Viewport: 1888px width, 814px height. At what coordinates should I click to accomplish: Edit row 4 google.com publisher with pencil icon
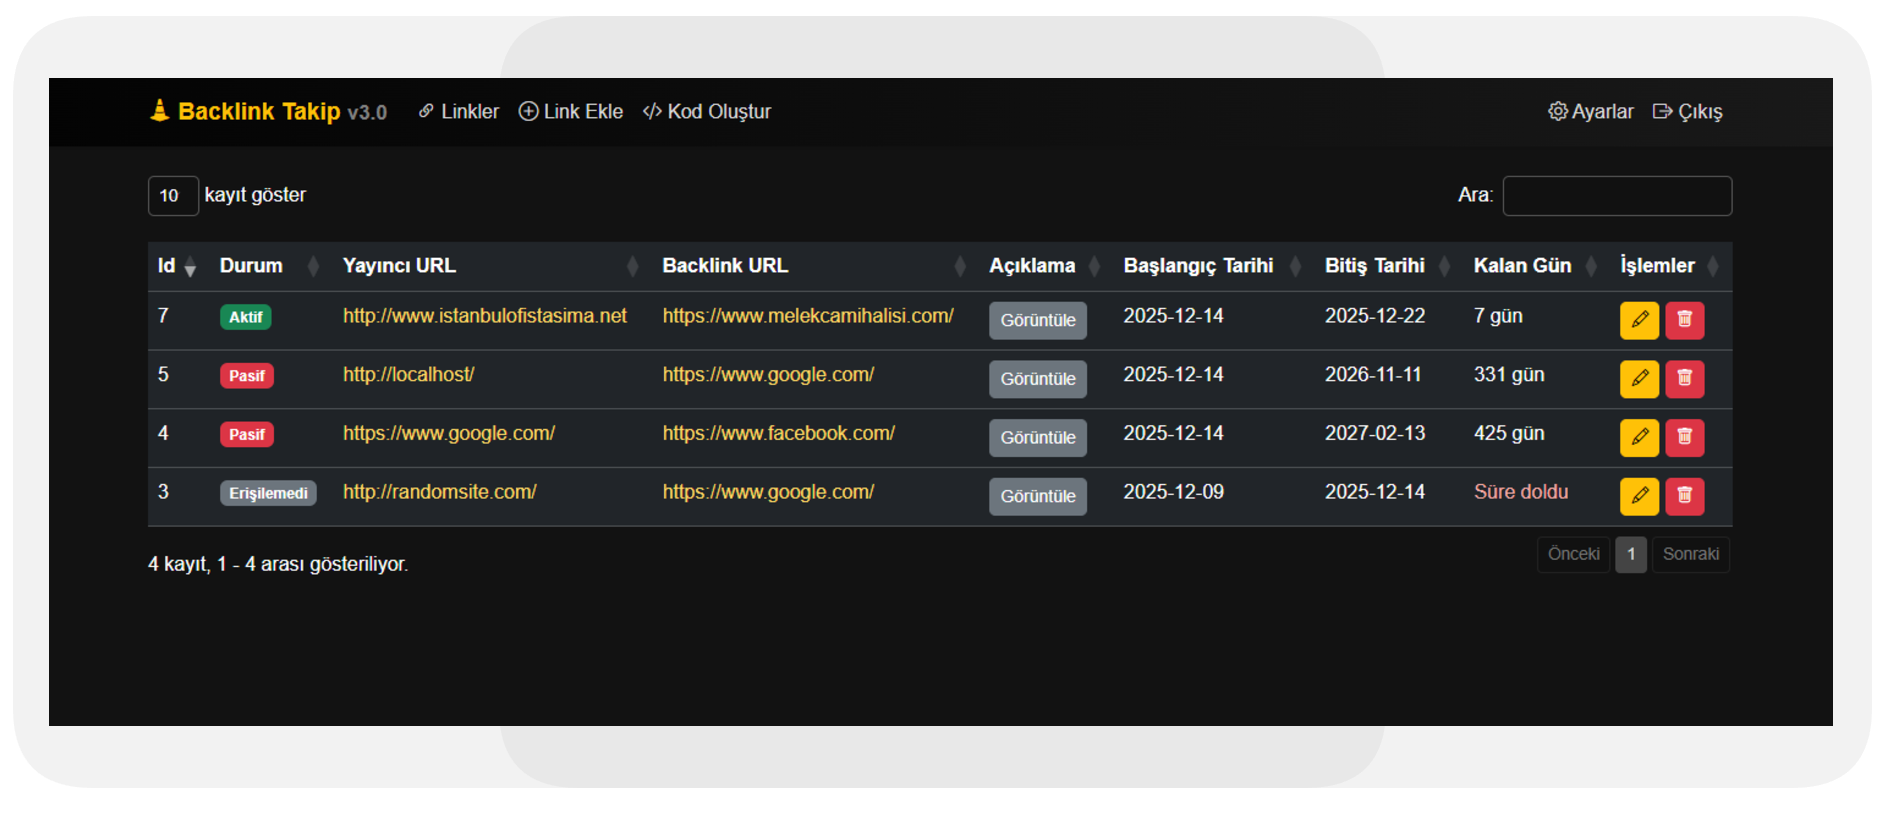1639,437
